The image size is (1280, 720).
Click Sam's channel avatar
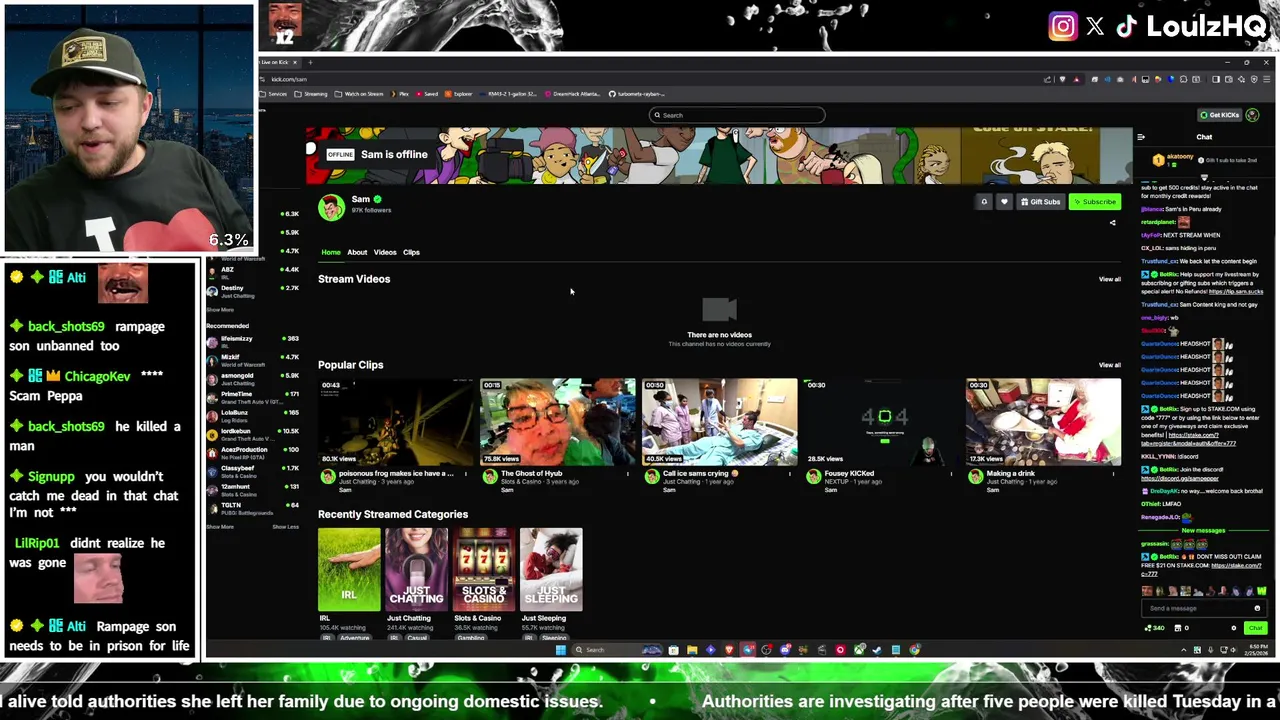point(331,207)
